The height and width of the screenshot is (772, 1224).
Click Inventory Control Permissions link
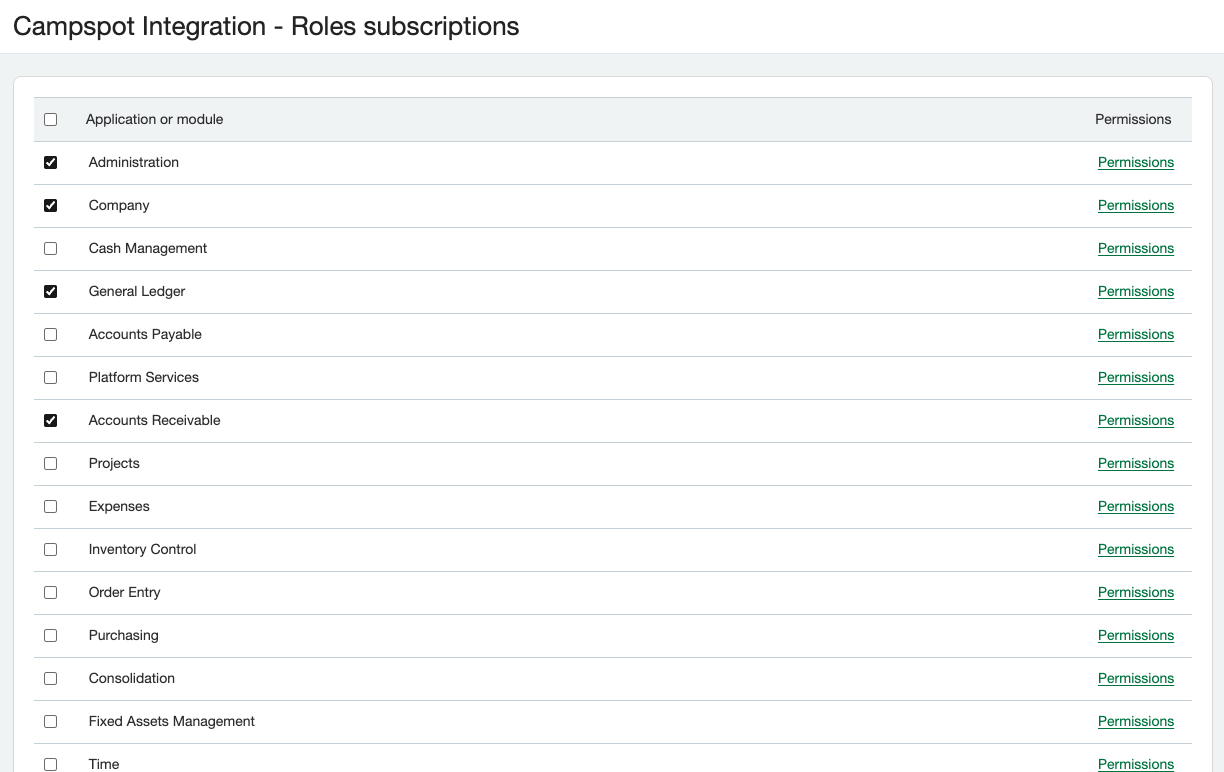[x=1136, y=549]
